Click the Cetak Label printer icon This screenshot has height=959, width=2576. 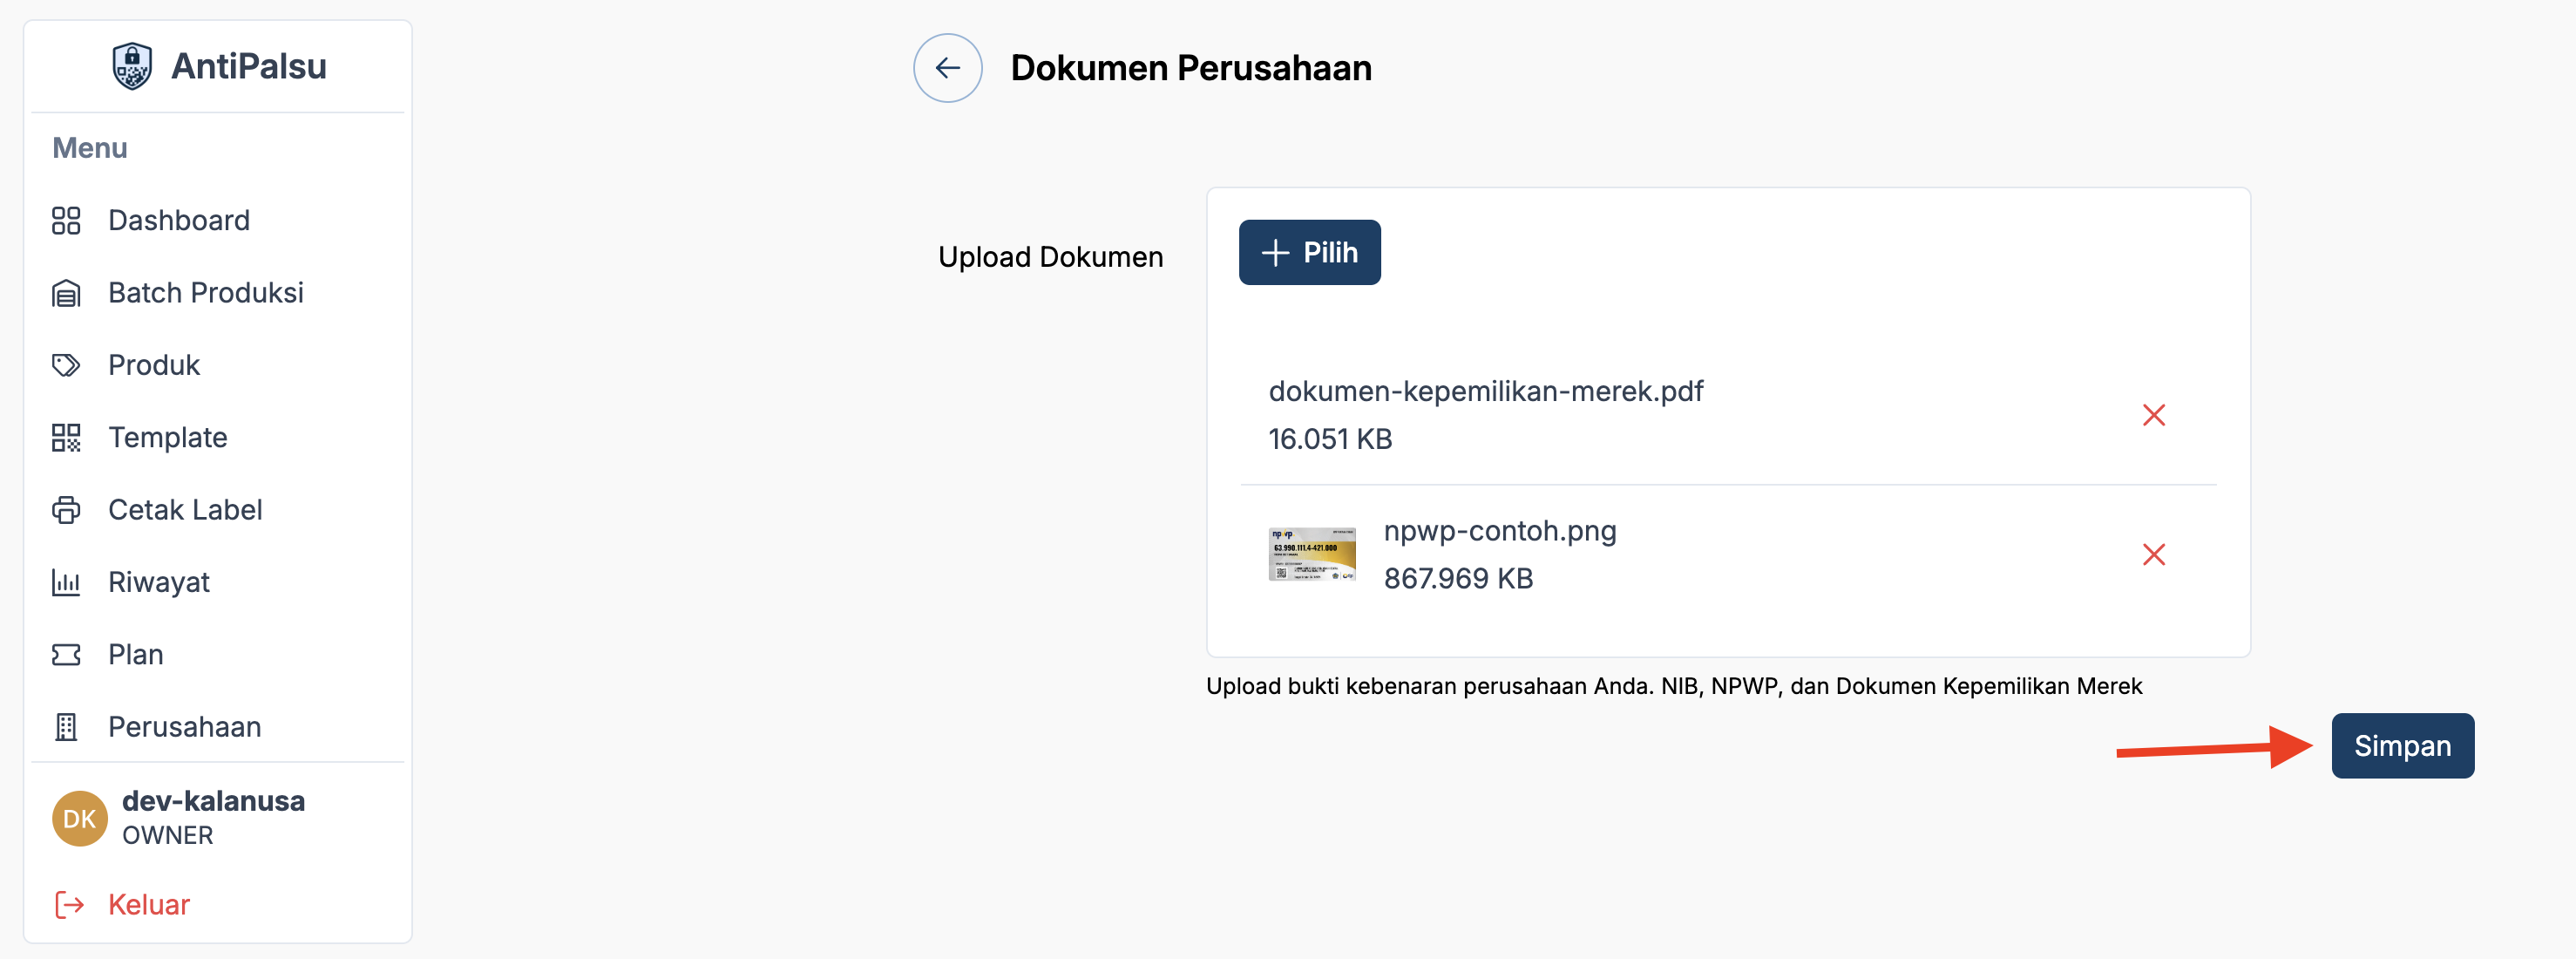(66, 510)
